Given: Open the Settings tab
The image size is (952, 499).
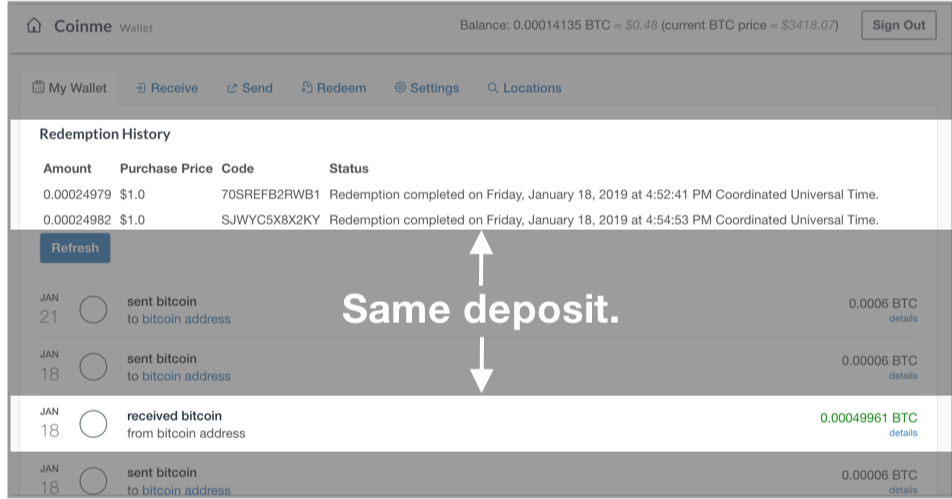Looking at the screenshot, I should (x=427, y=88).
